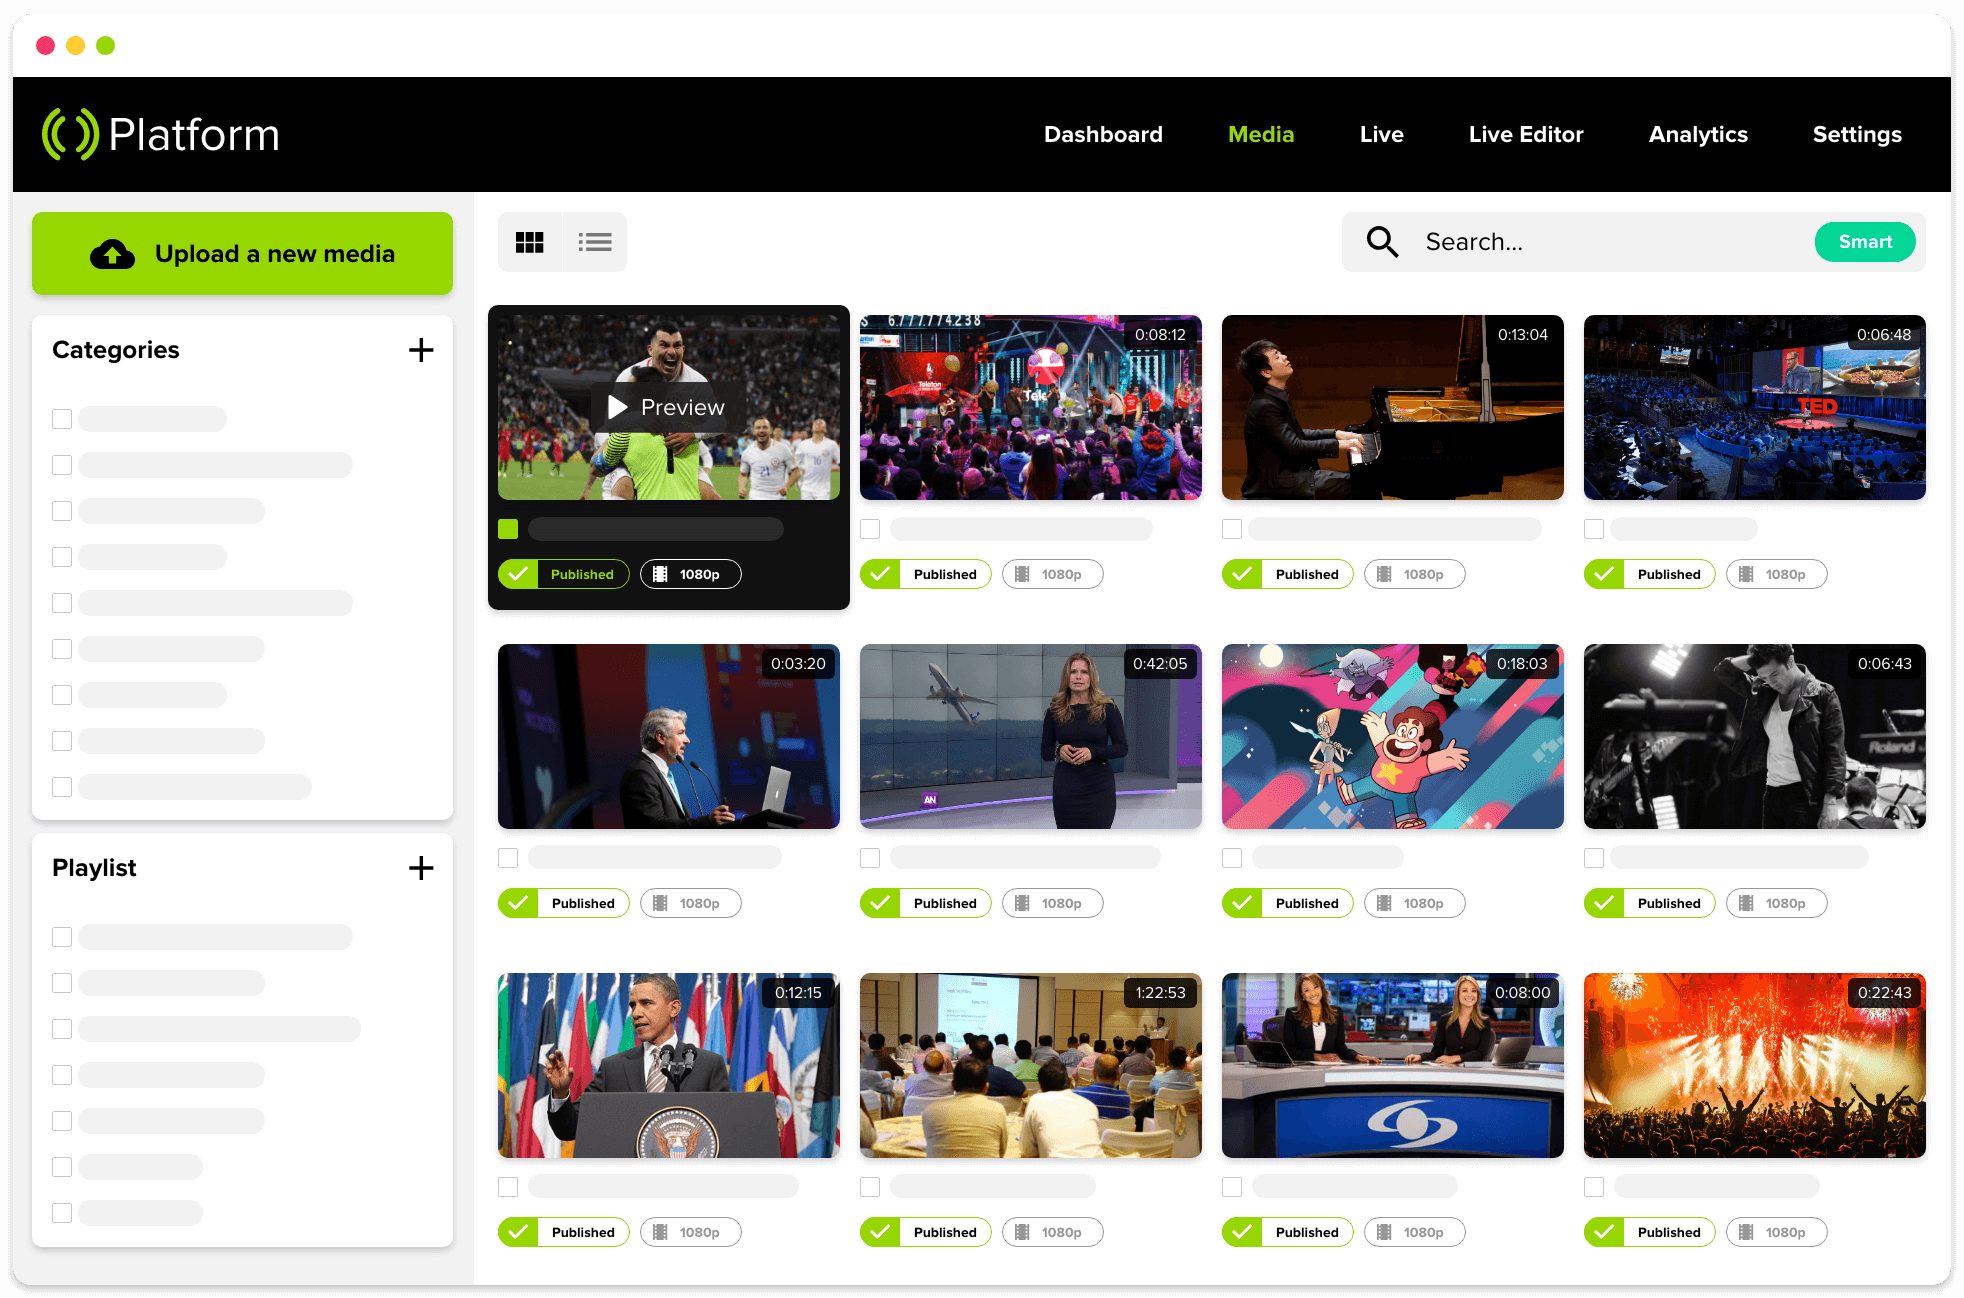Navigate to the Analytics tab
The image size is (1964, 1298).
pos(1697,134)
